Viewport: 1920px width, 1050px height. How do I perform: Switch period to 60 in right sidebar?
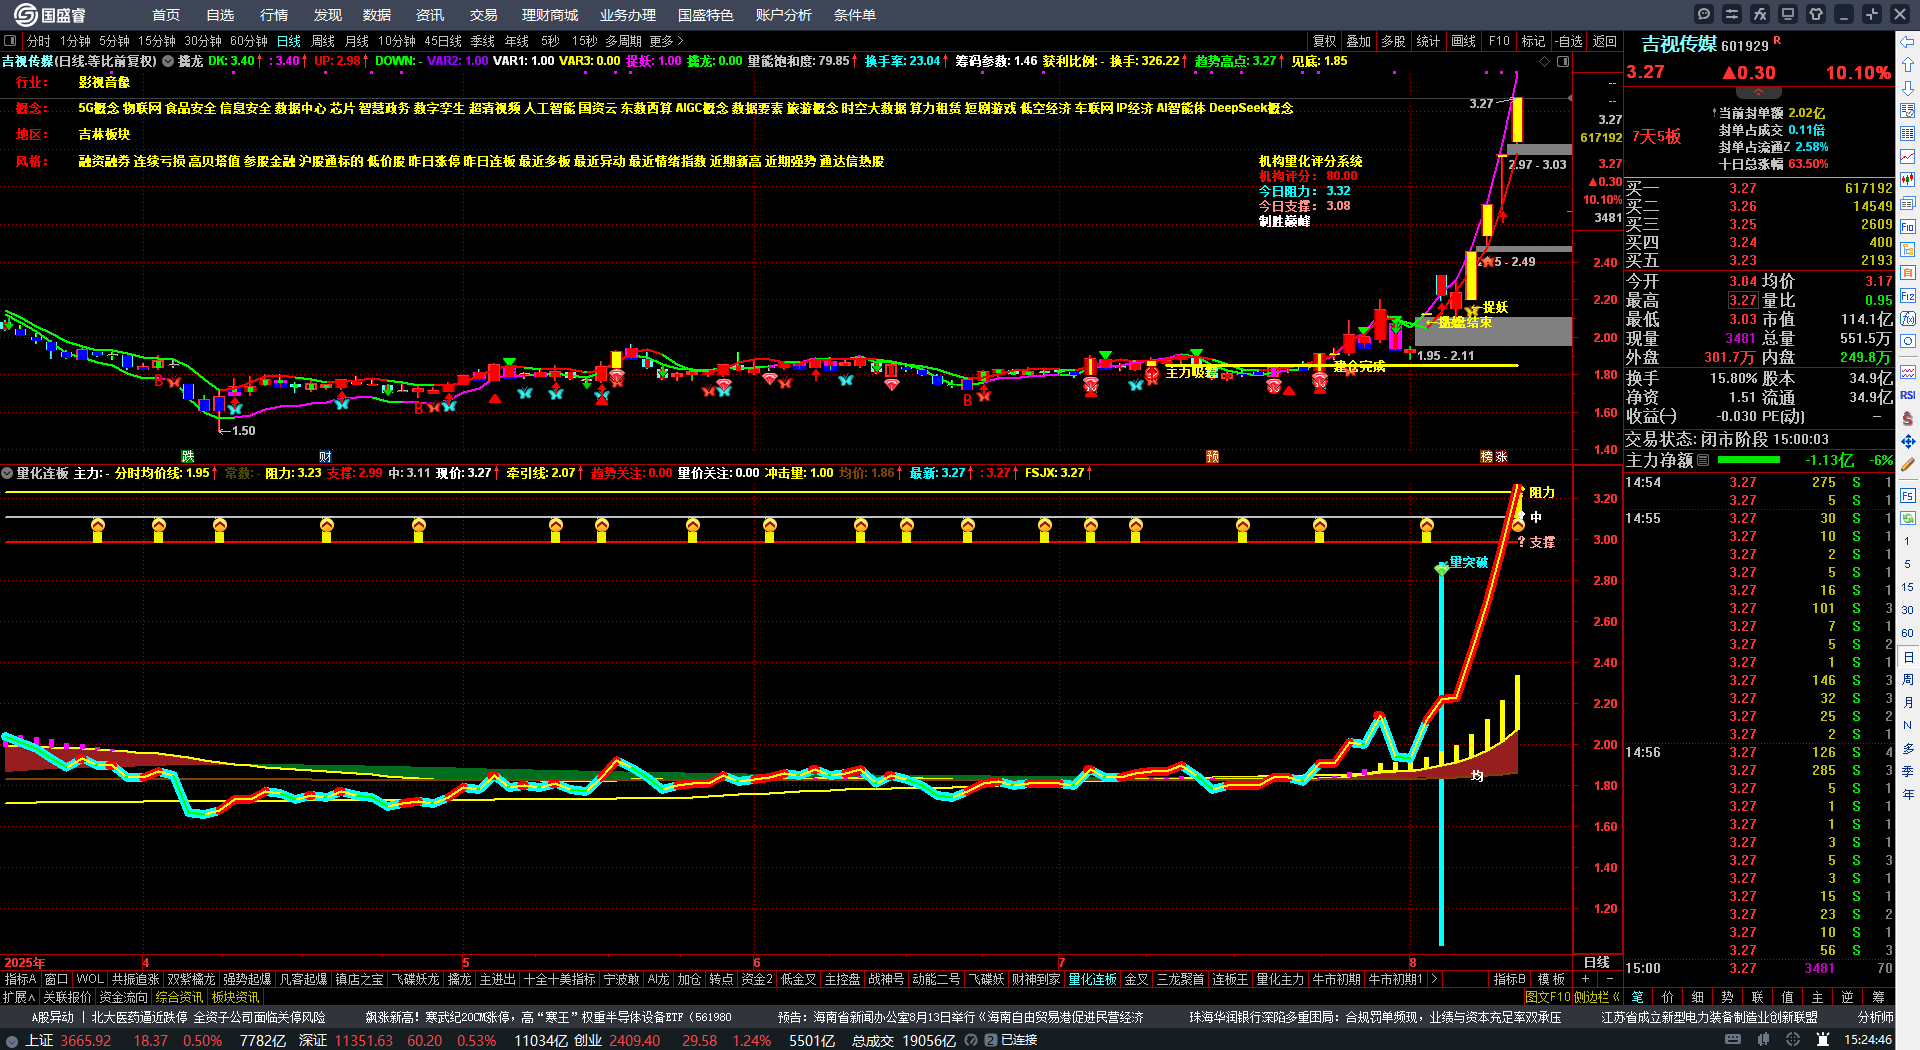(x=1908, y=633)
